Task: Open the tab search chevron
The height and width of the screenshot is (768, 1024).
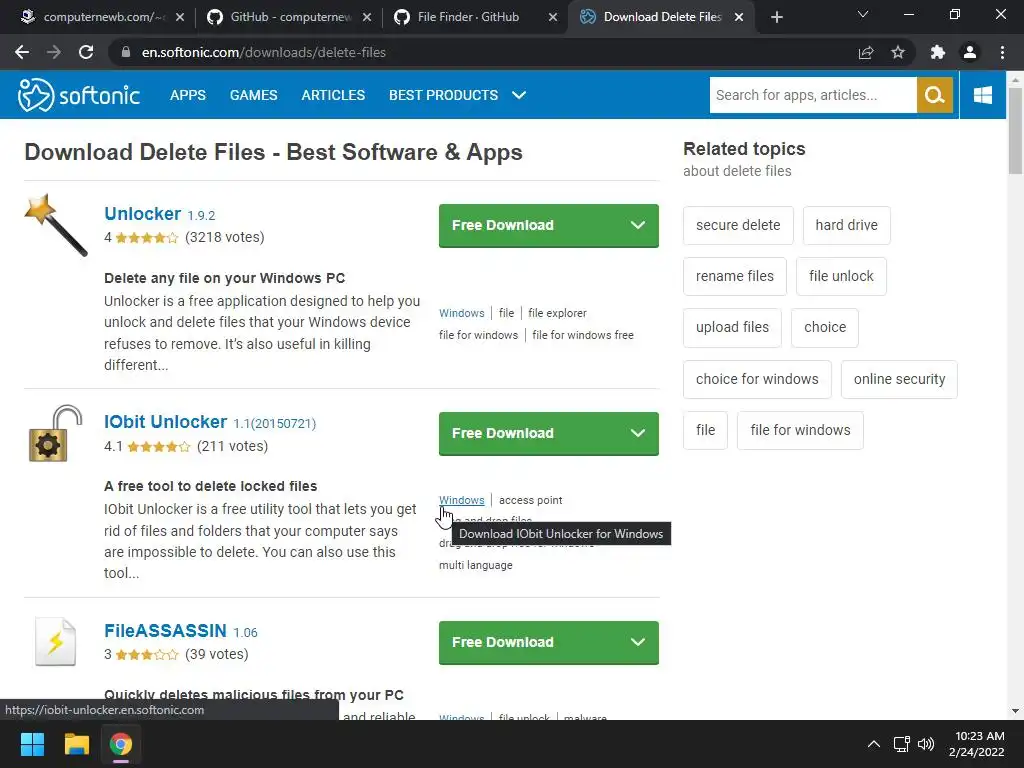Action: [863, 14]
